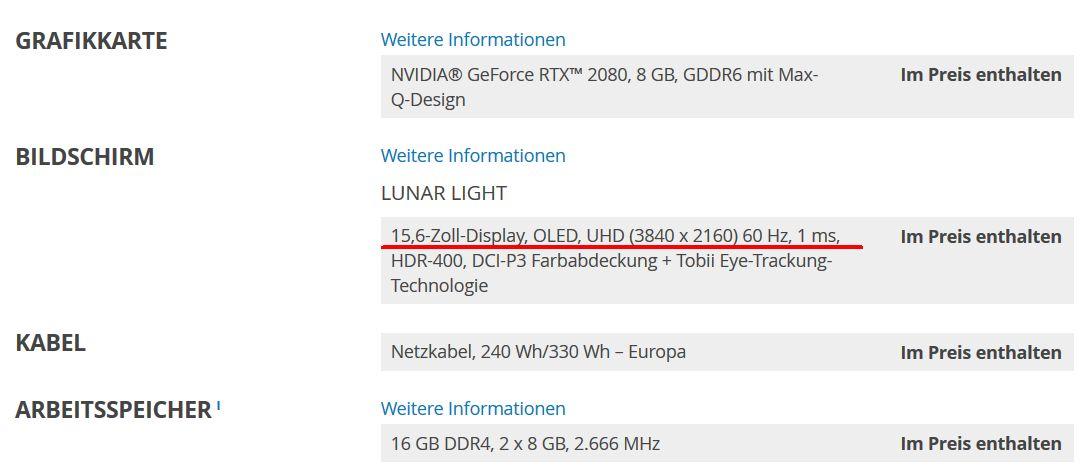Click Im Preis enthalten for the Netzkabel
The image size is (1085, 472).
(981, 352)
